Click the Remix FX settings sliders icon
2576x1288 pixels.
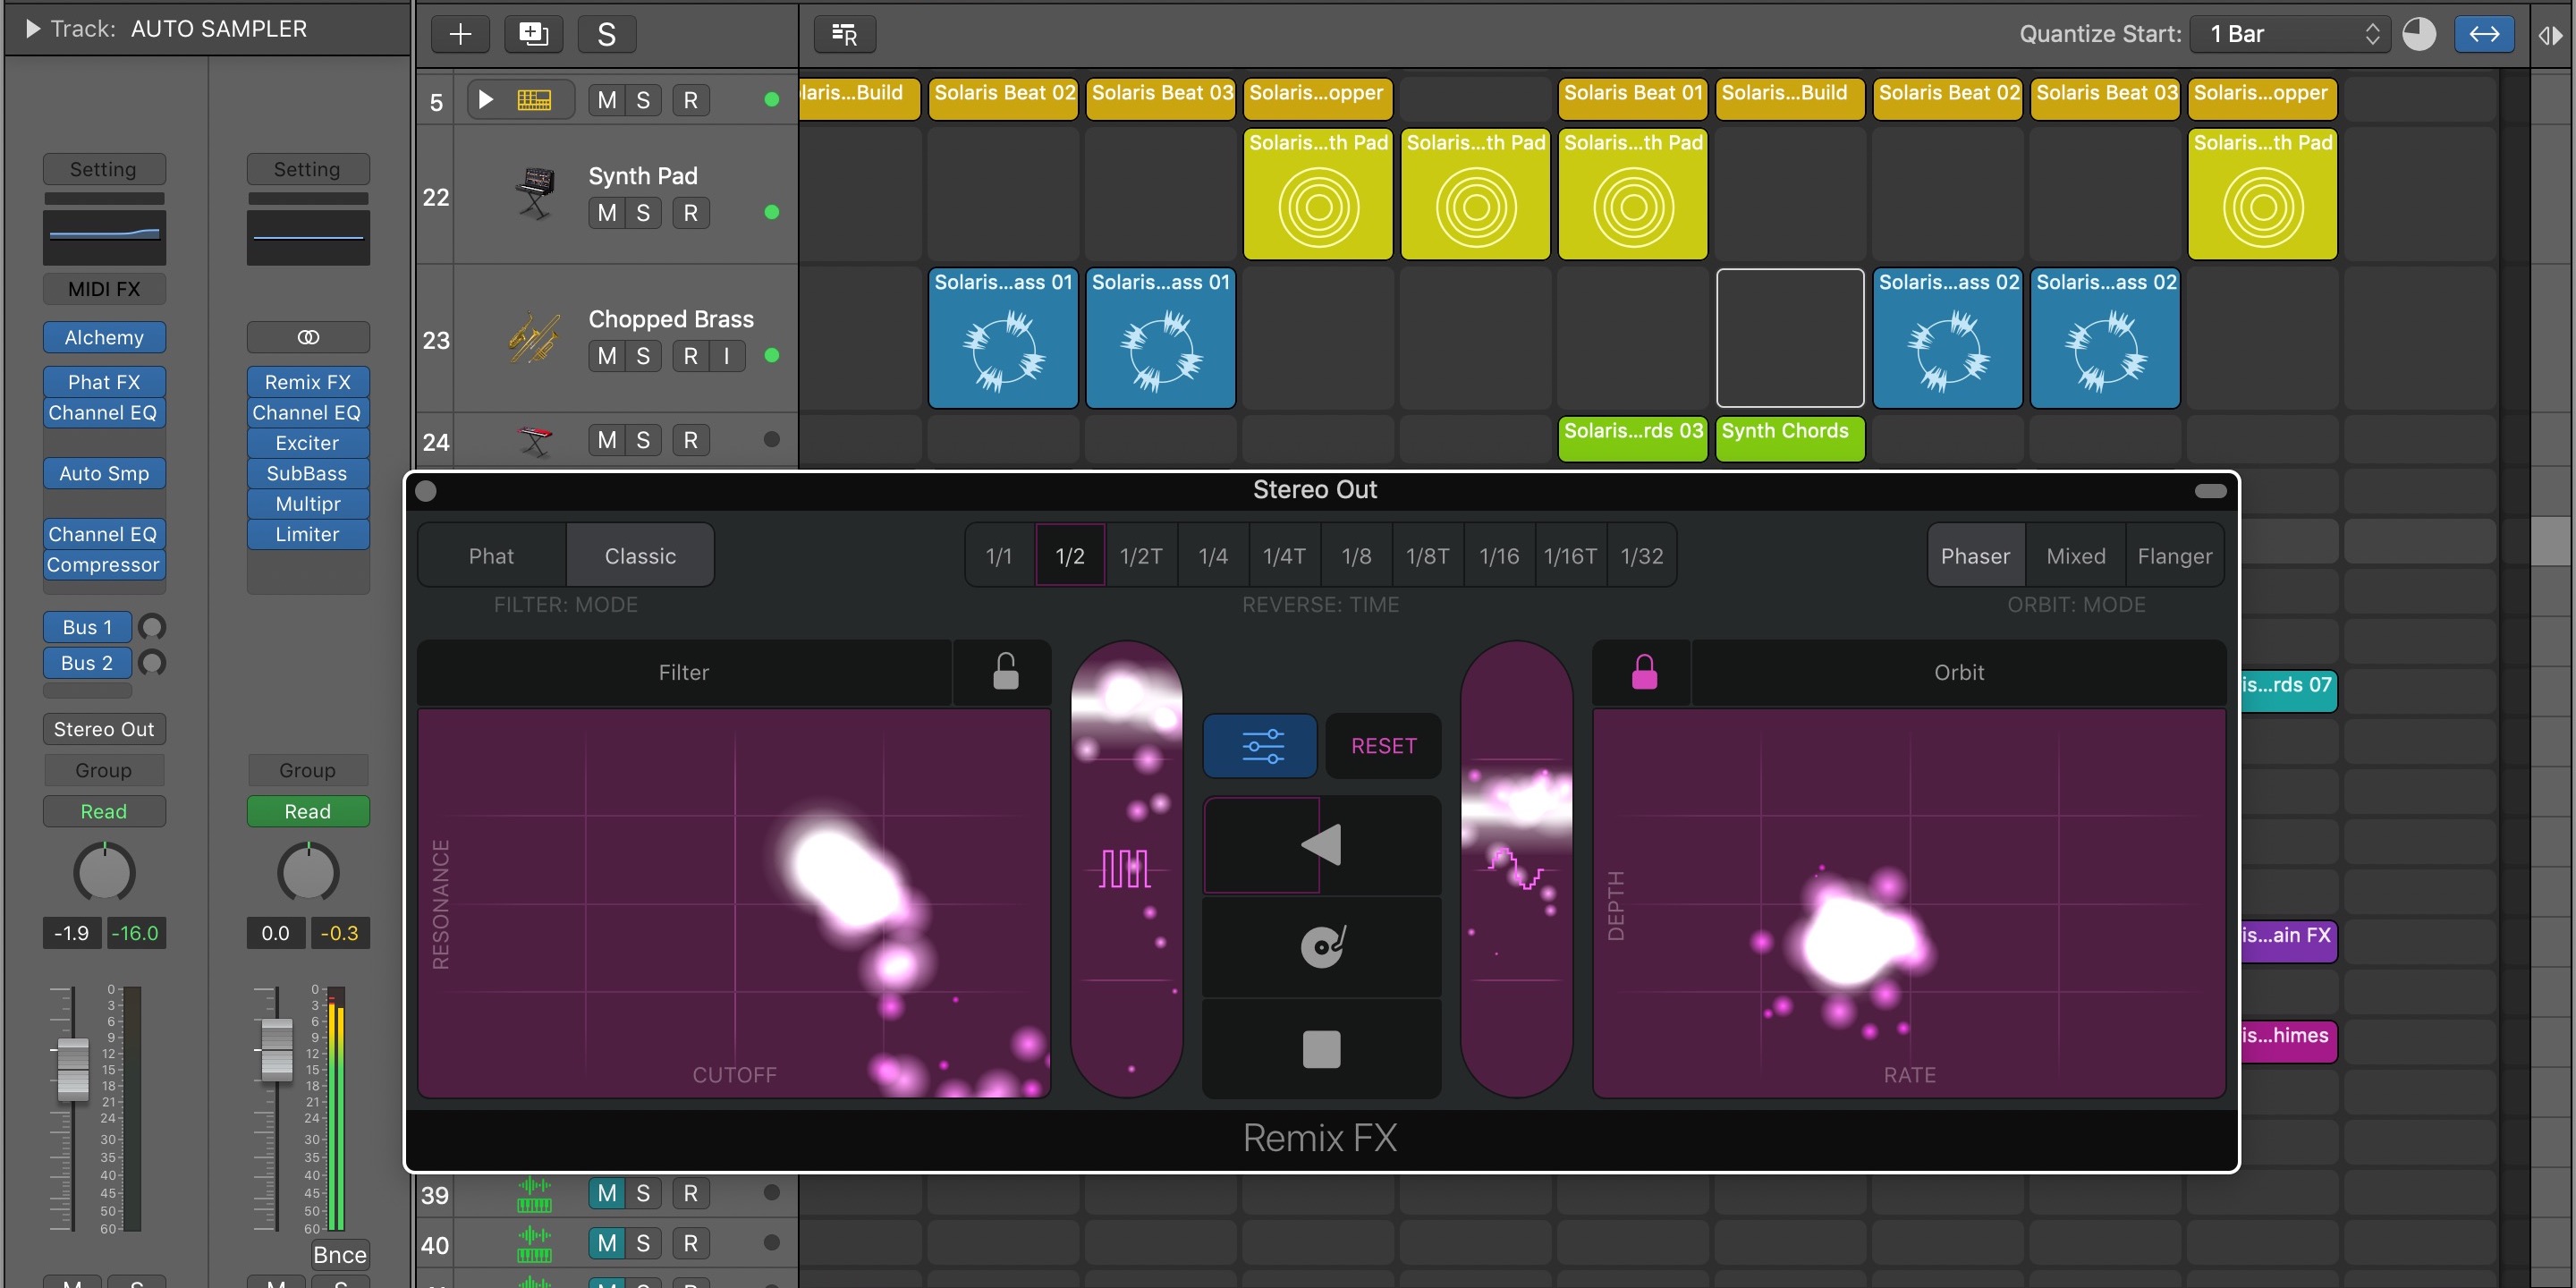(1259, 746)
